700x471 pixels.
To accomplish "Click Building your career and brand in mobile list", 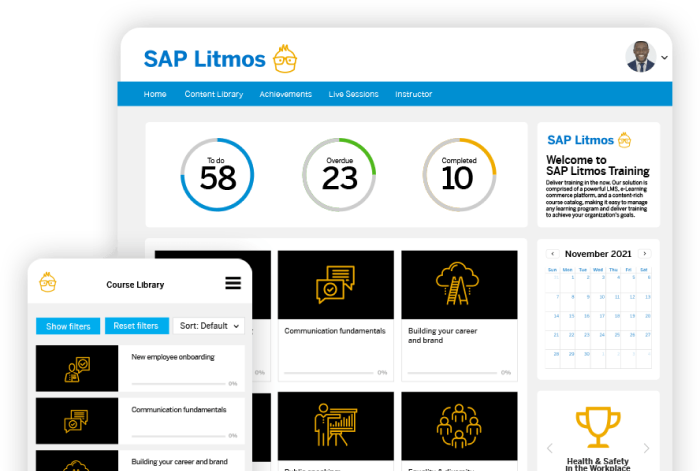I will click(179, 462).
